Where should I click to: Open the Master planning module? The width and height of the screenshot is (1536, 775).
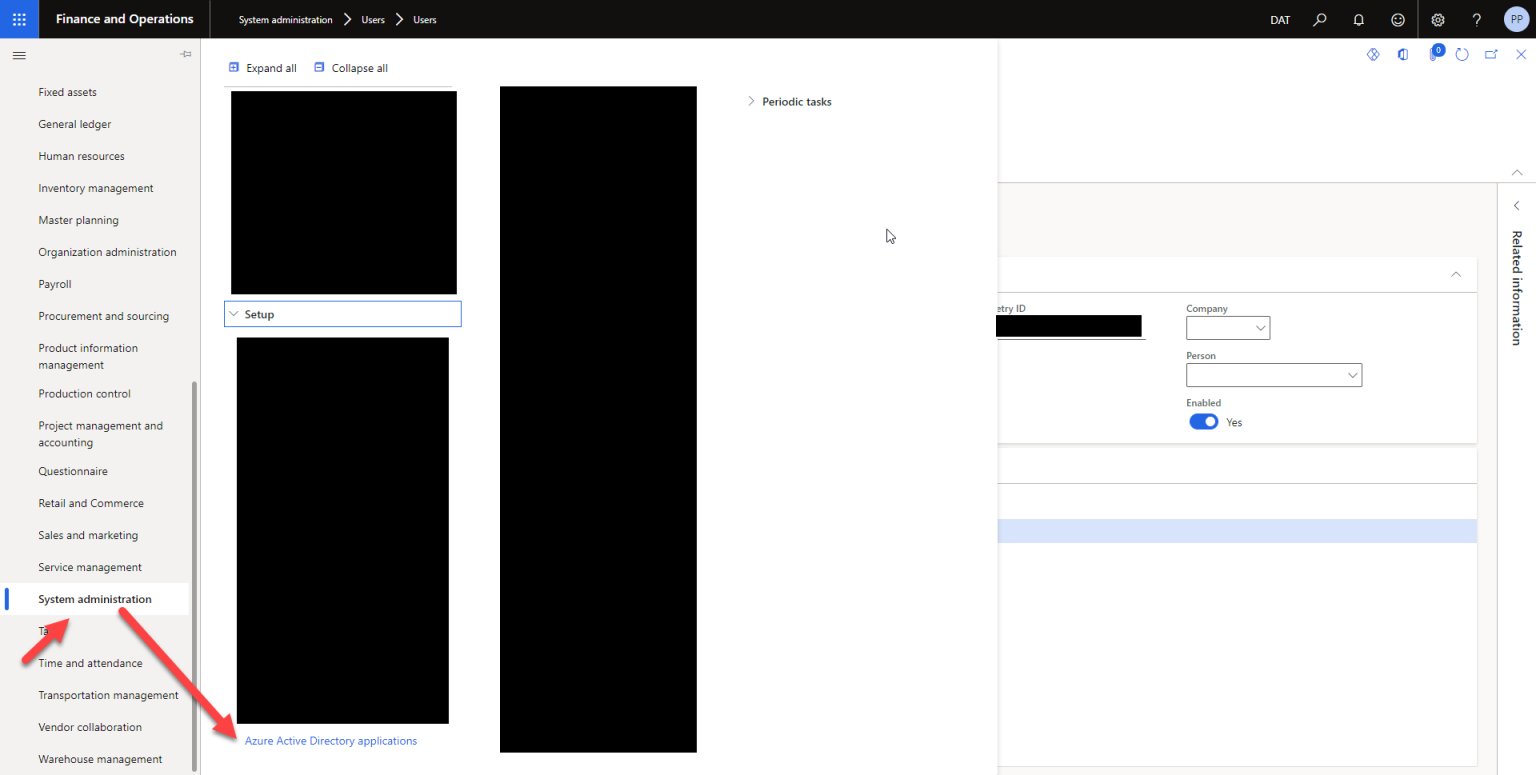click(78, 220)
